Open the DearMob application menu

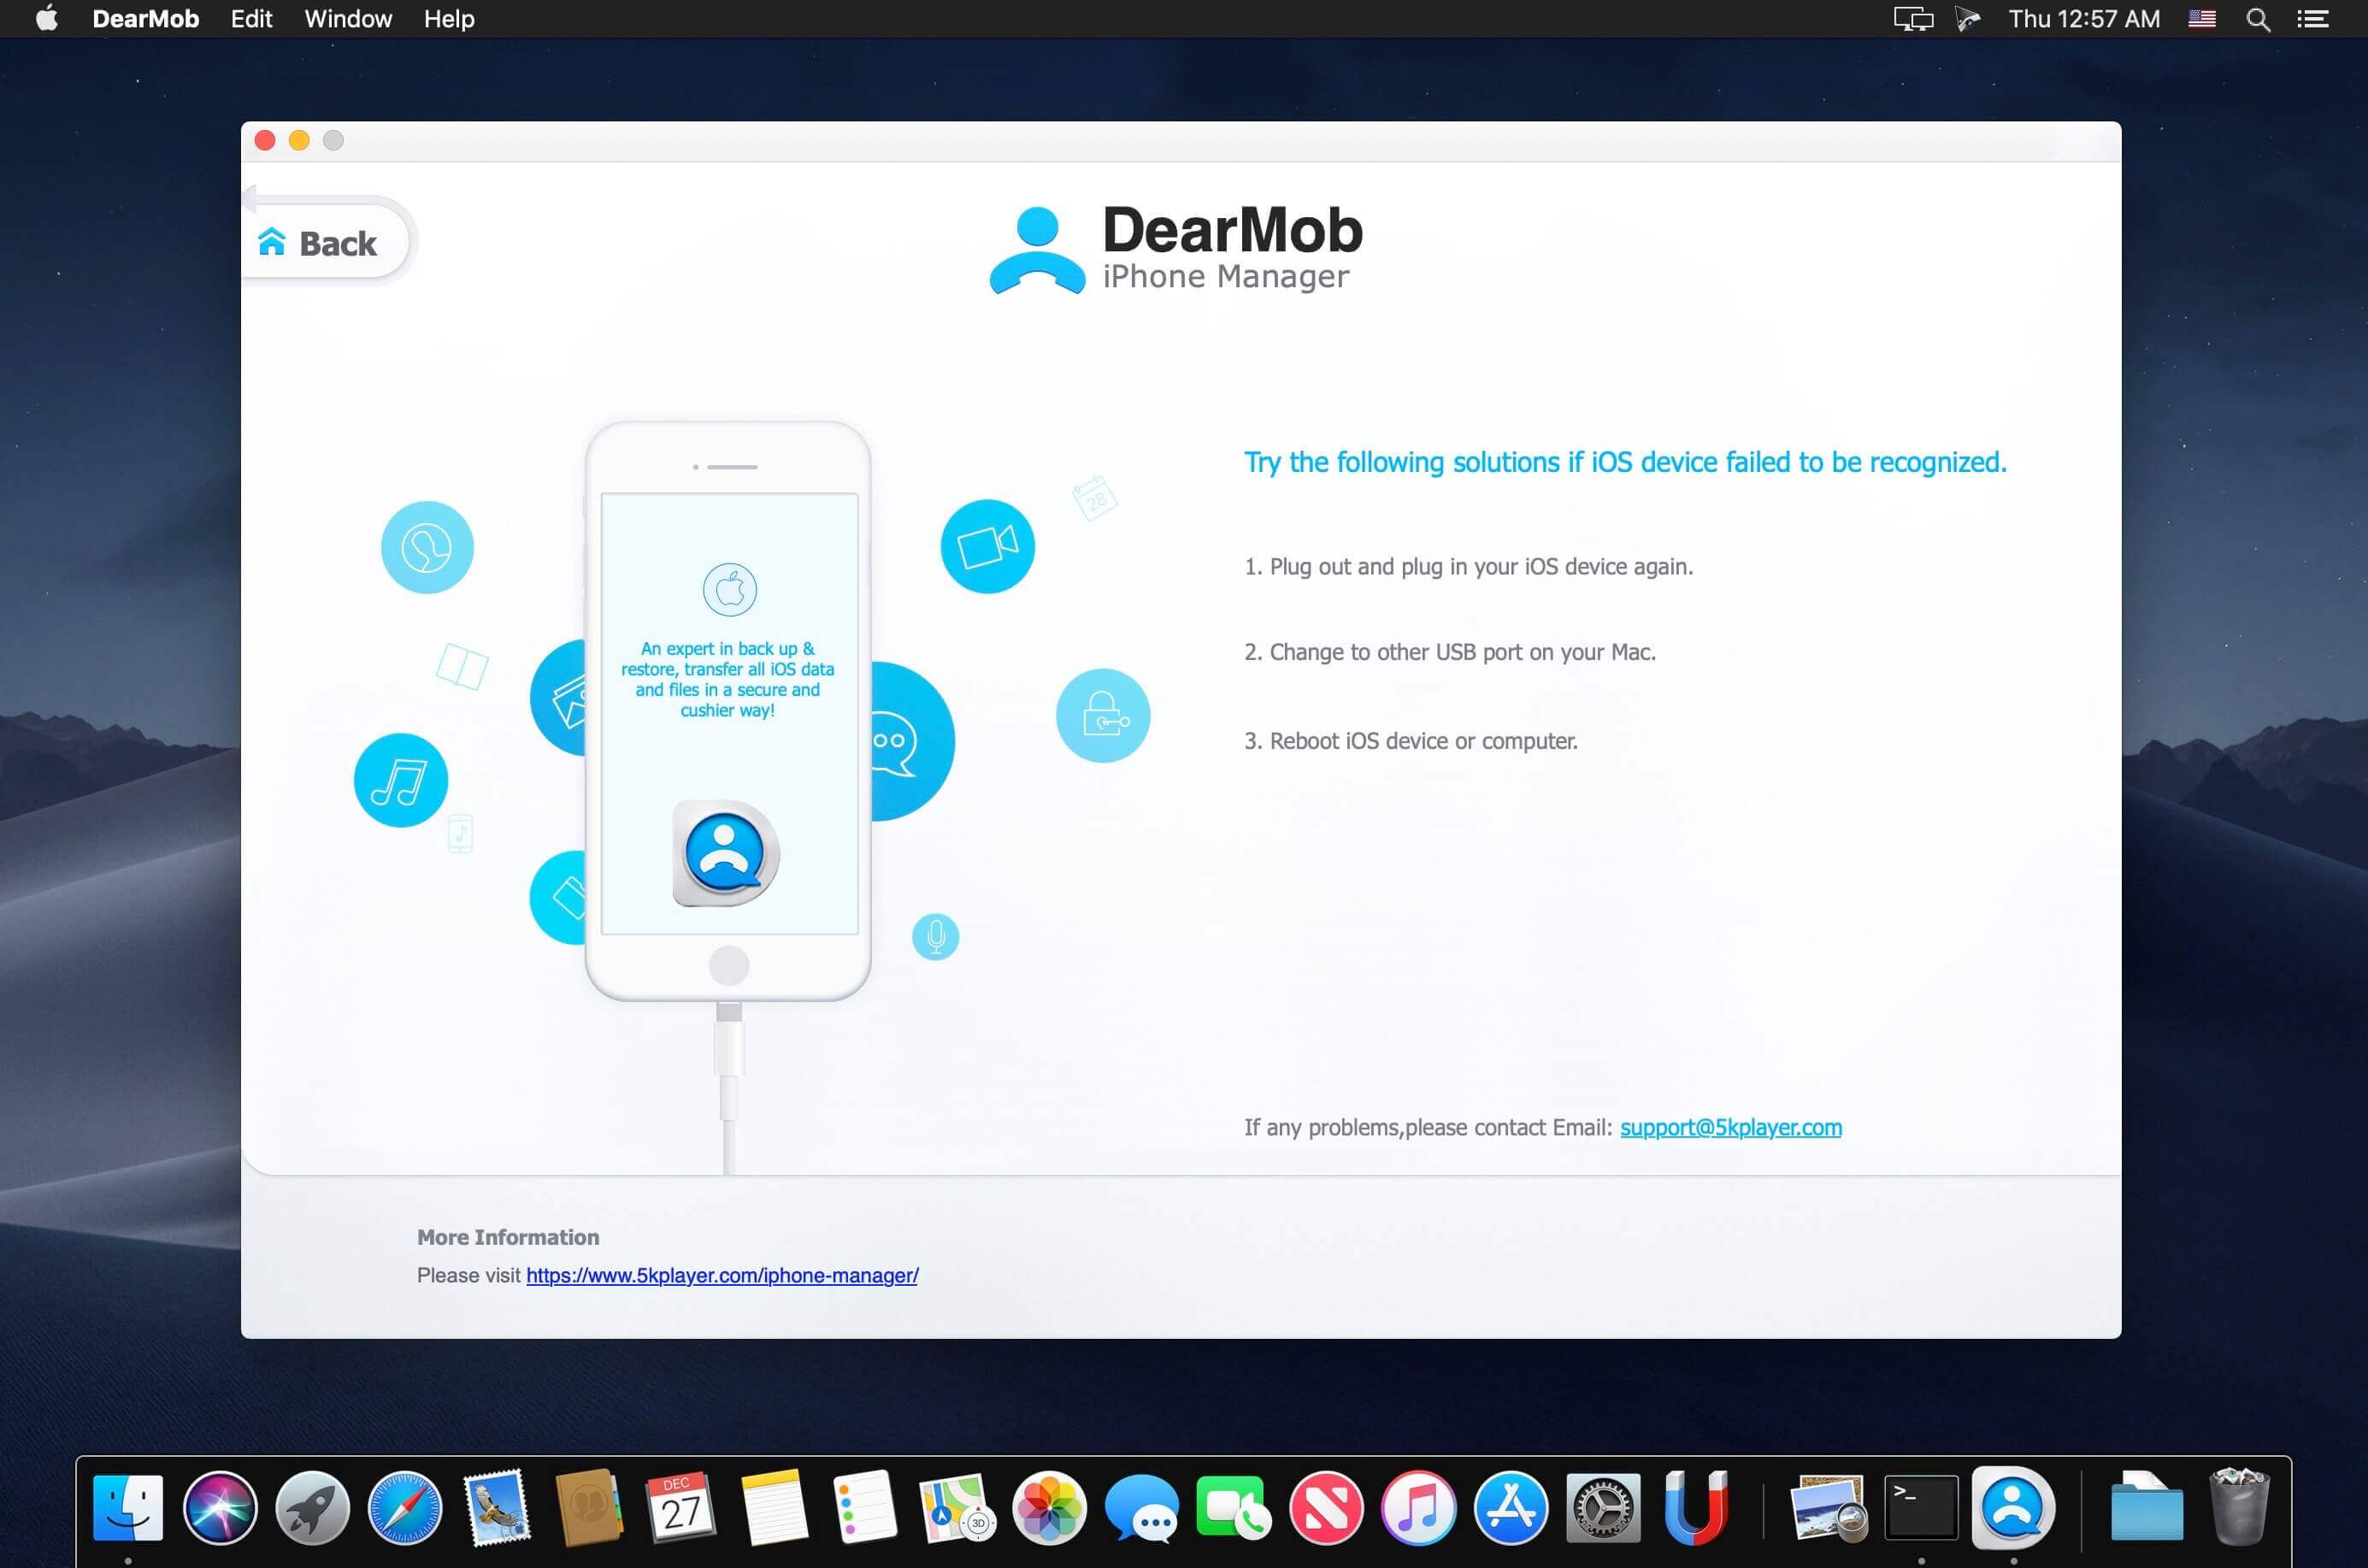point(145,19)
